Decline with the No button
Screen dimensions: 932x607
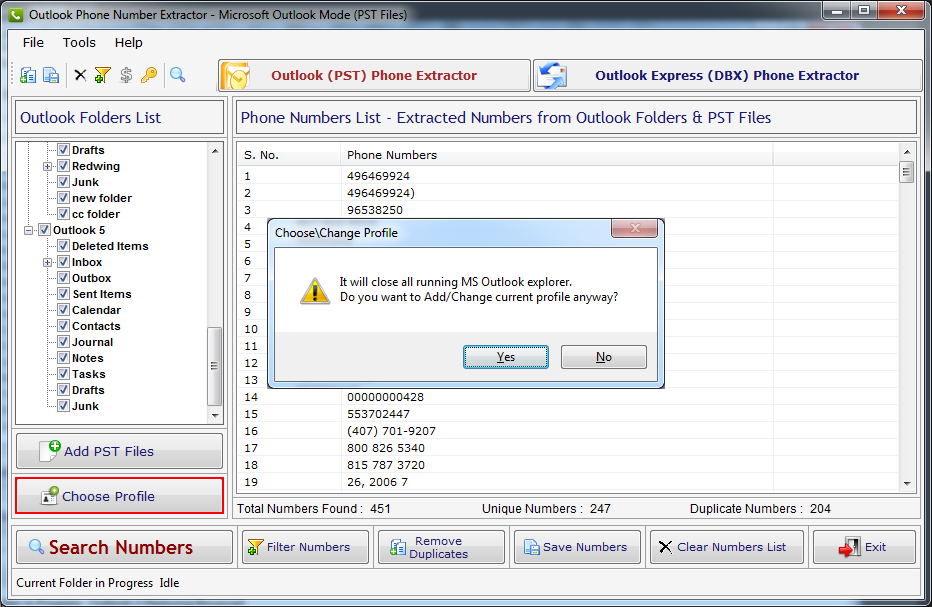click(604, 357)
